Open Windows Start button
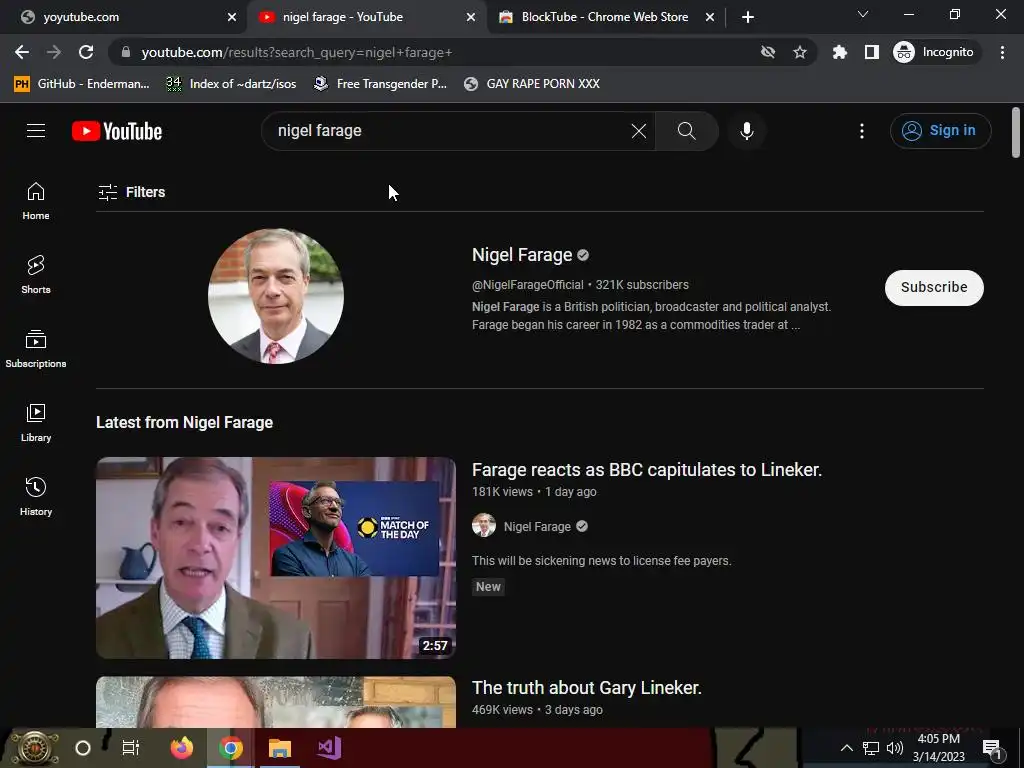Viewport: 1024px width, 768px height. (x=34, y=748)
